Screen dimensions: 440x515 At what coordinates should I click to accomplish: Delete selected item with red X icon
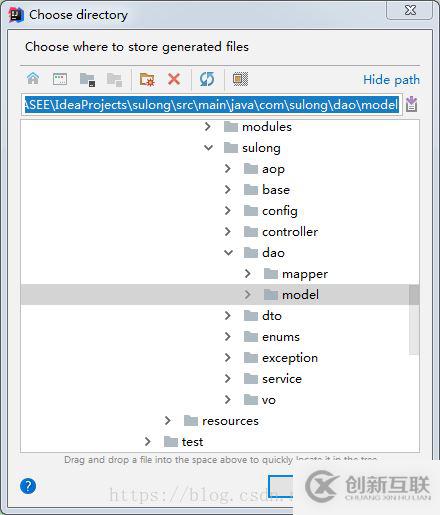[x=174, y=79]
